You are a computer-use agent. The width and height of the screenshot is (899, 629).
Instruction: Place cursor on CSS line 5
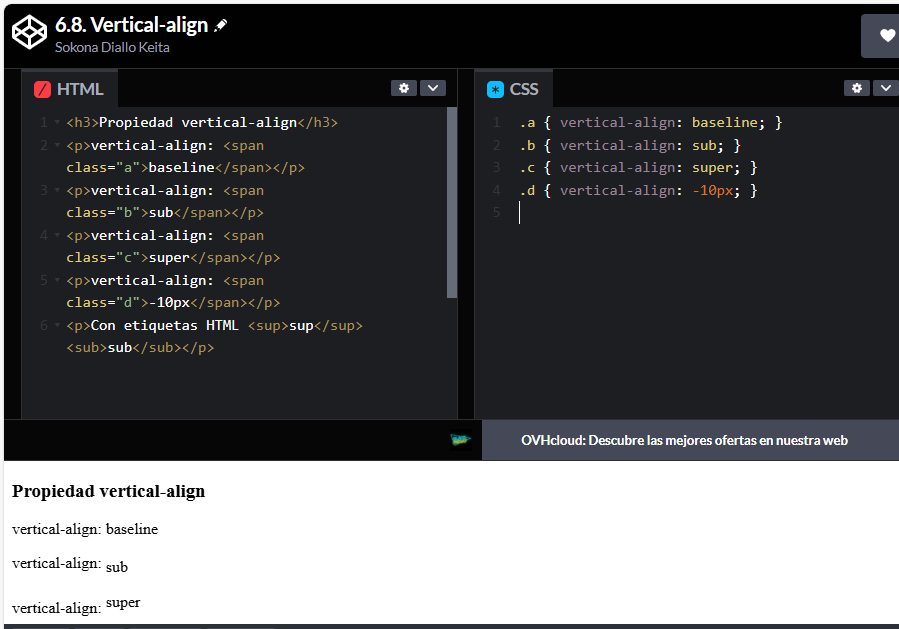(x=519, y=212)
